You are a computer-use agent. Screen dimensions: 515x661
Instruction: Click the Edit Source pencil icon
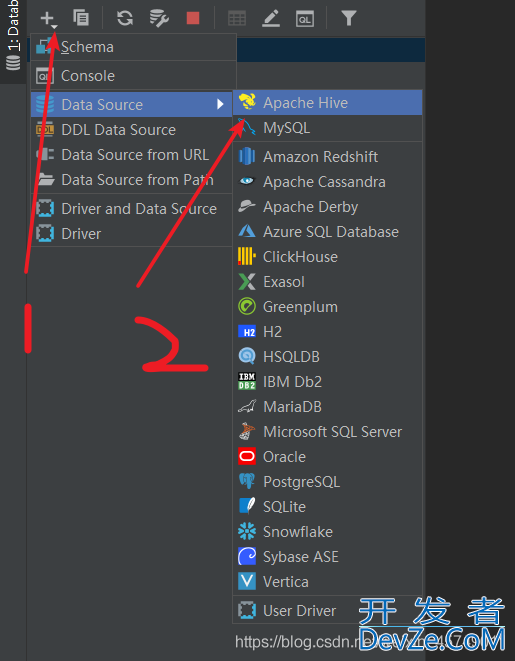pos(271,19)
